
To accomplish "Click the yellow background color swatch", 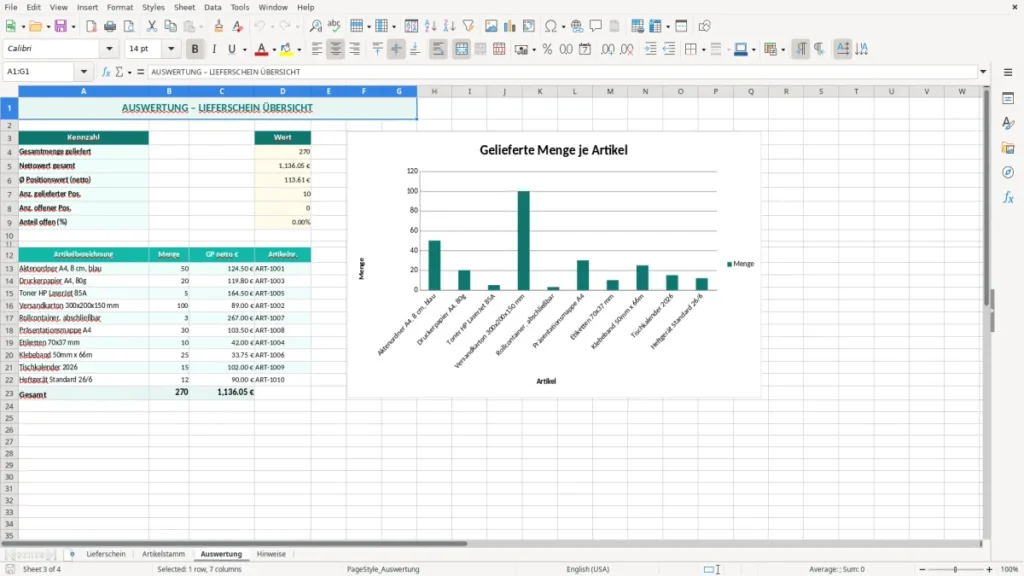I will coord(286,49).
